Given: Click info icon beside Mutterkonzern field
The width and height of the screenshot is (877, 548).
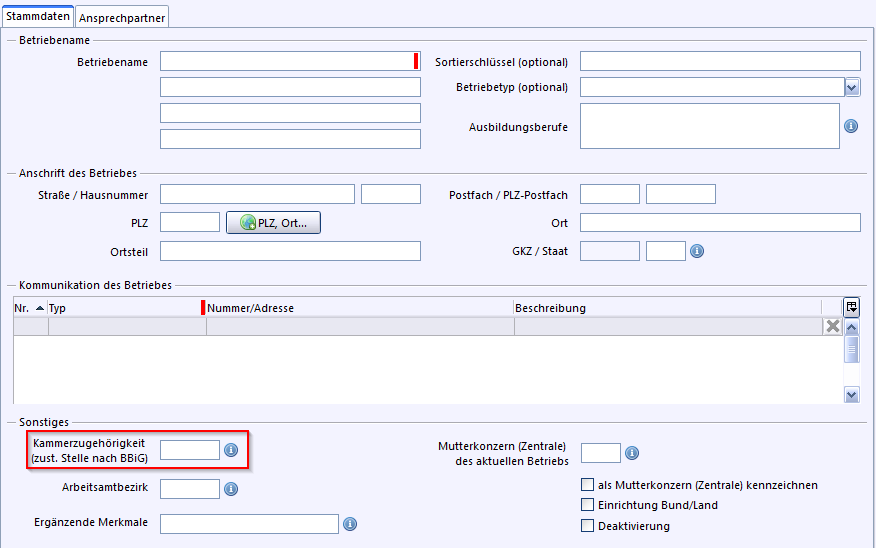Looking at the screenshot, I should (x=632, y=454).
